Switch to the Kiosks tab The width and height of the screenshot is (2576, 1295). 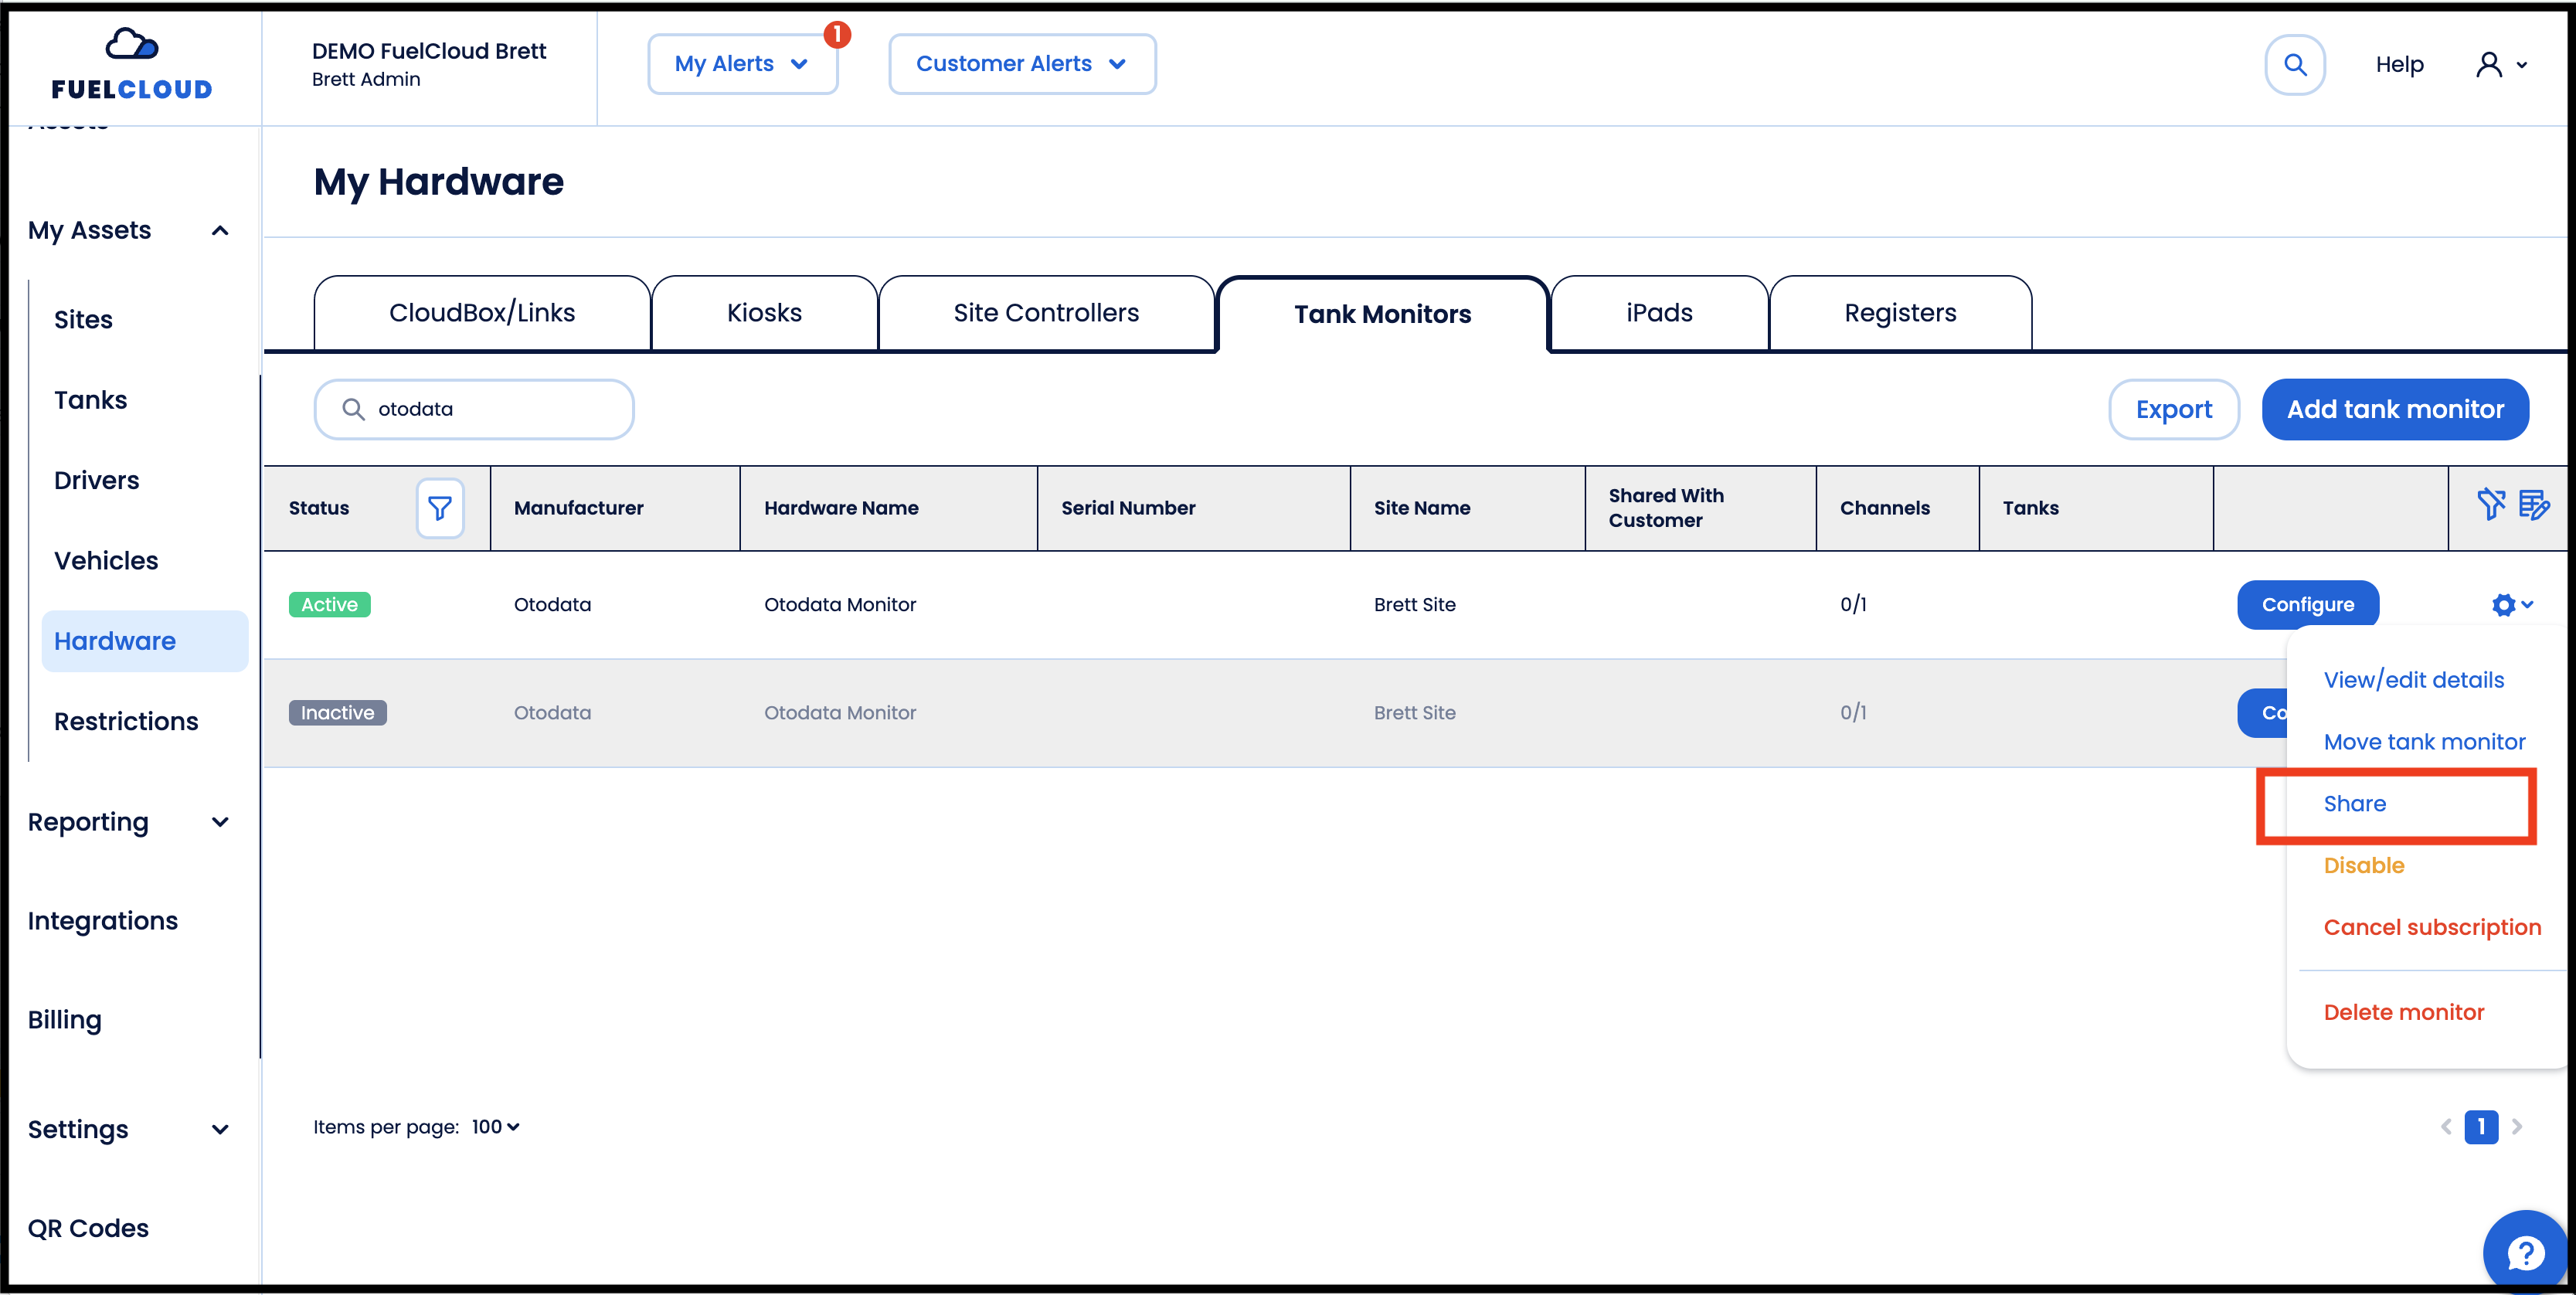click(765, 313)
